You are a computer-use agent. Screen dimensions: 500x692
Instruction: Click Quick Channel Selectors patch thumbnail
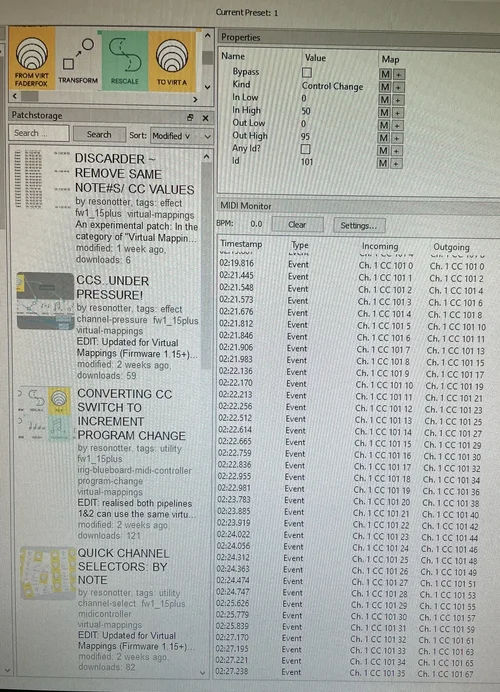point(48,573)
